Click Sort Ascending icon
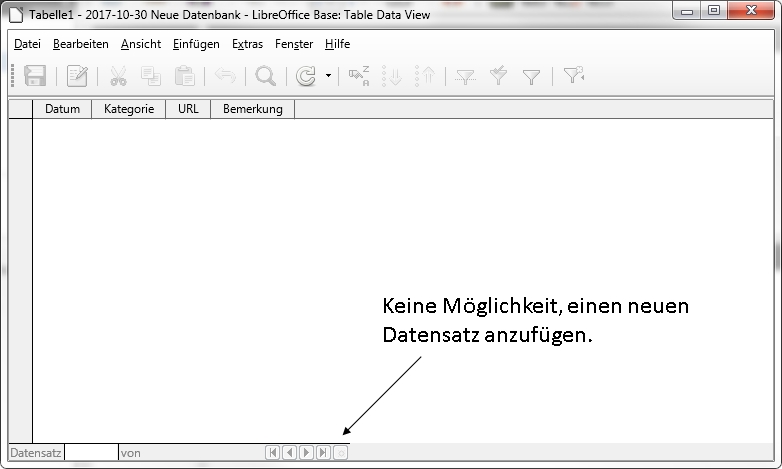 392,76
